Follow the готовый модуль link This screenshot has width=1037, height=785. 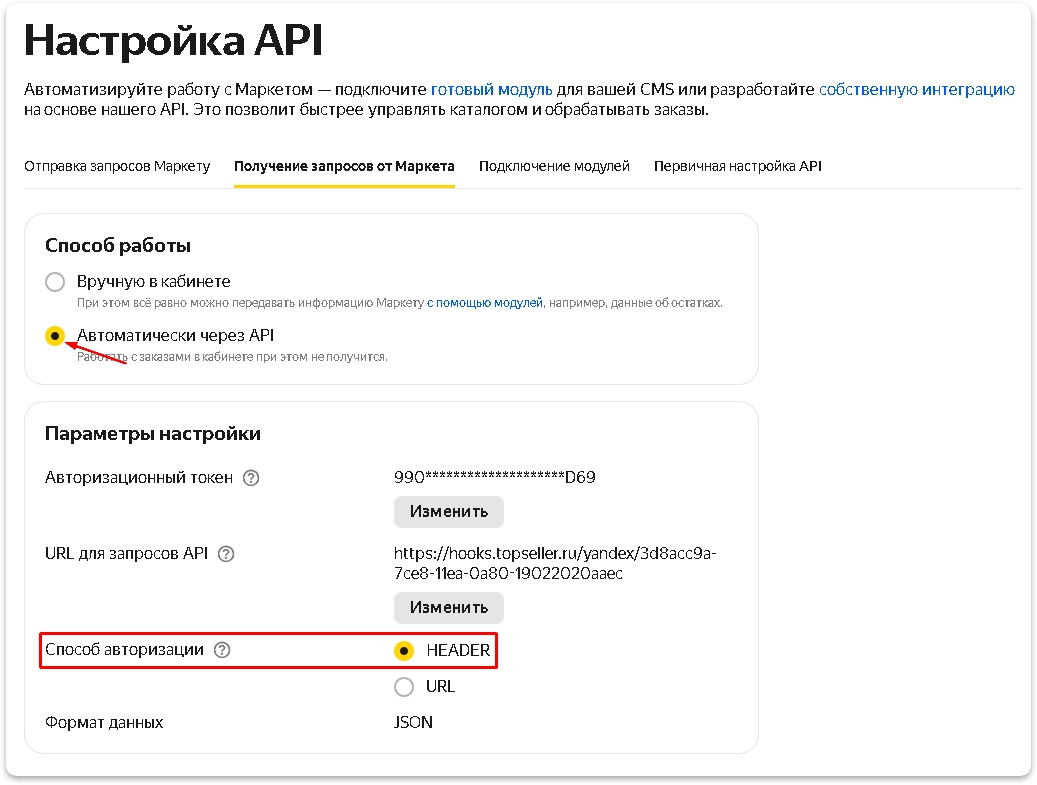click(491, 89)
